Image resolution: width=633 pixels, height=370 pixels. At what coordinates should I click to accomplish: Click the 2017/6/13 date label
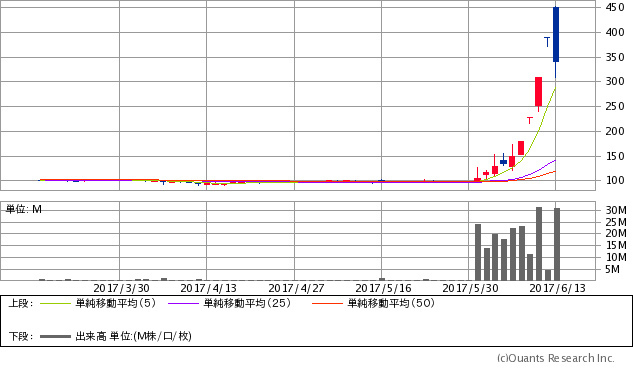coord(558,288)
